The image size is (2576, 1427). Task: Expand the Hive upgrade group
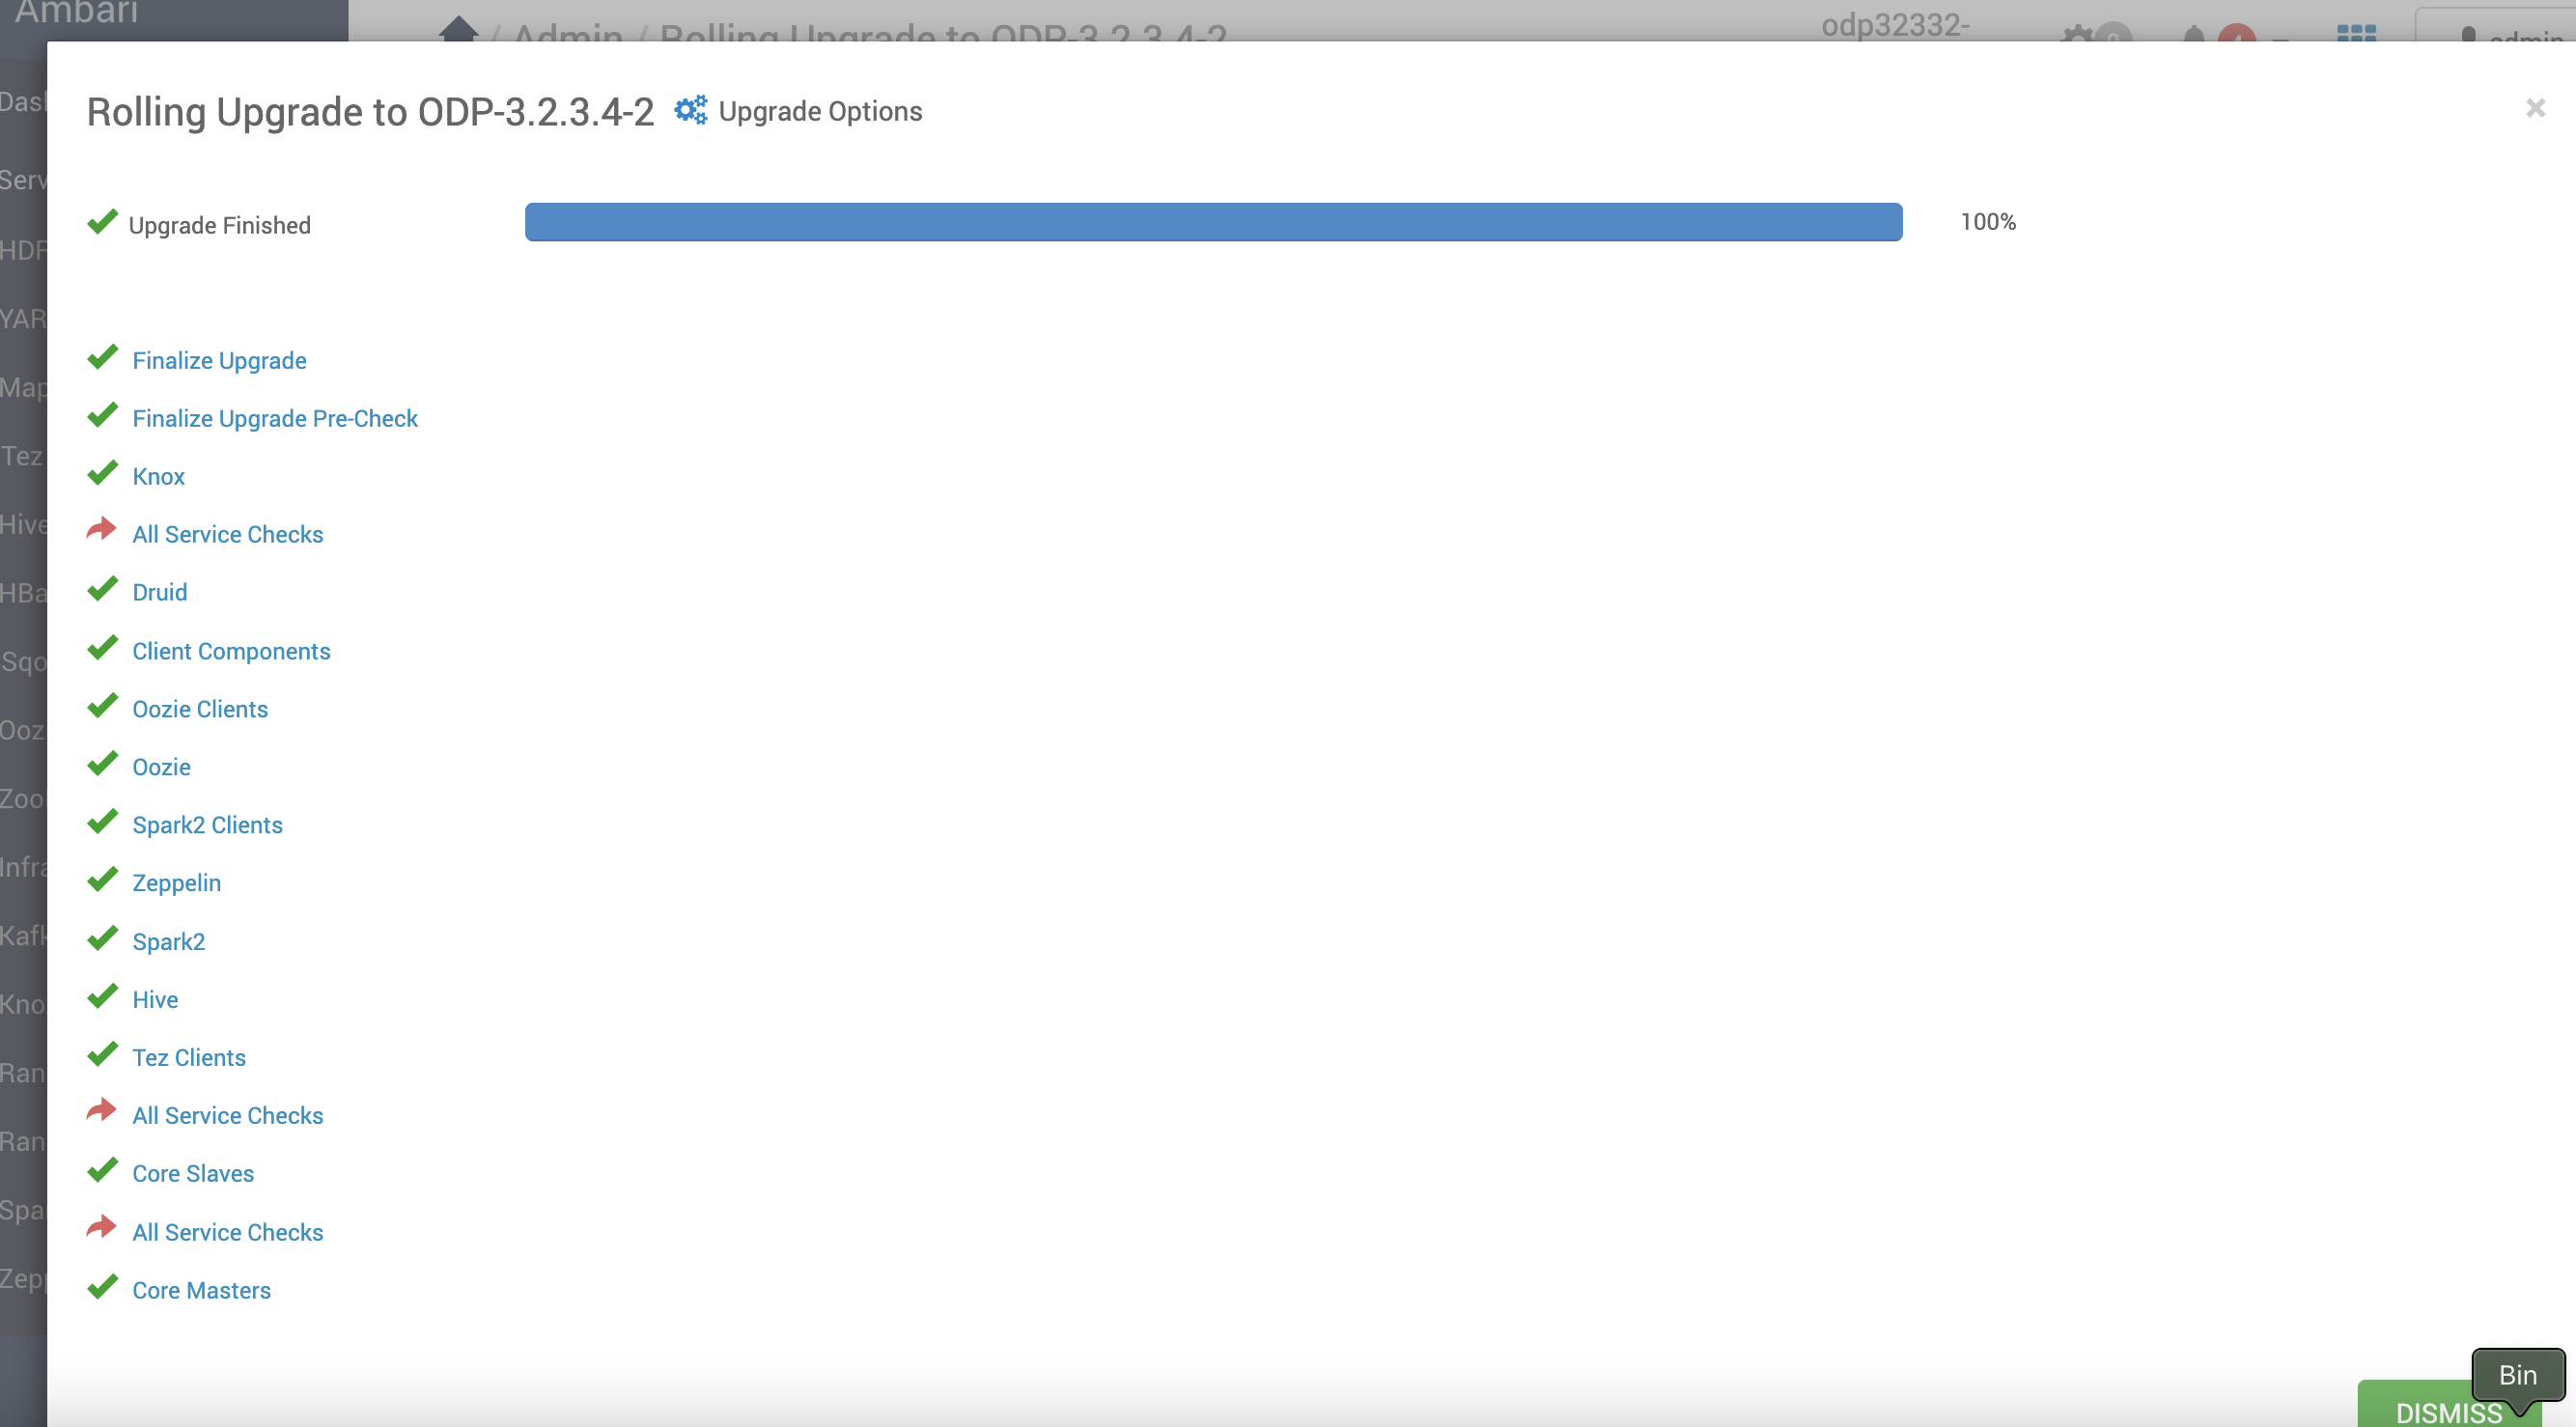pos(155,1000)
